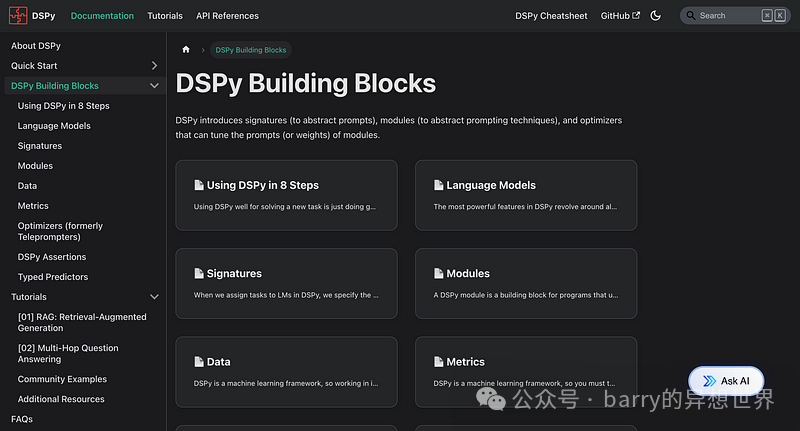Open Additional Resources sidebar link
Screen dimensions: 800x431
pyautogui.click(x=61, y=399)
